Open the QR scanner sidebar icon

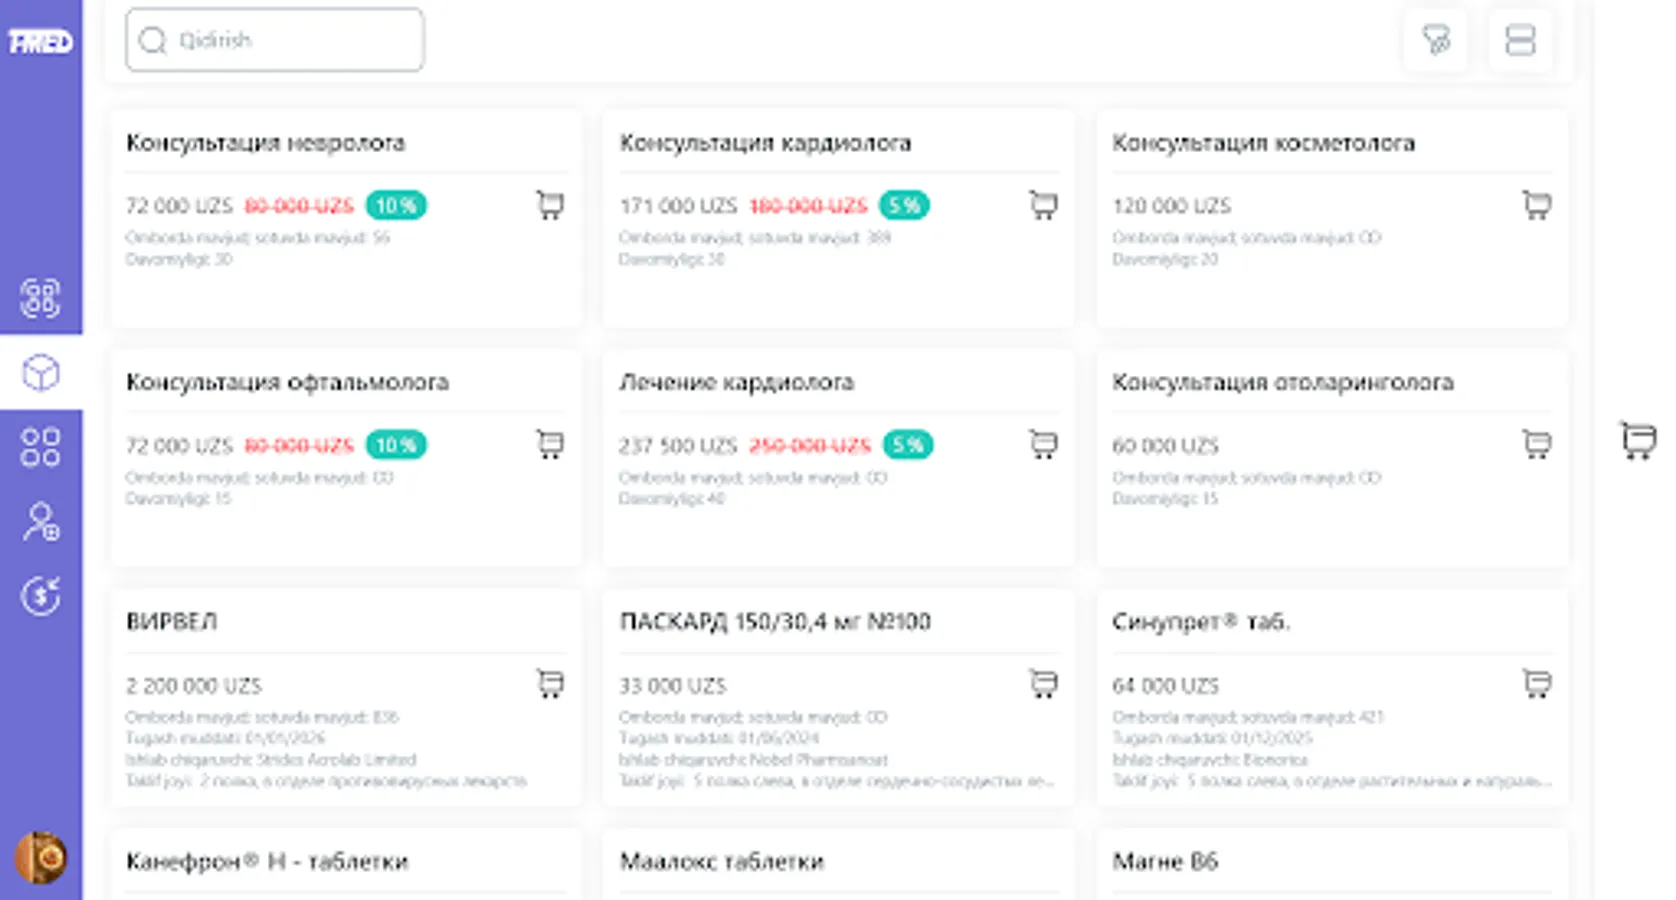click(x=41, y=298)
